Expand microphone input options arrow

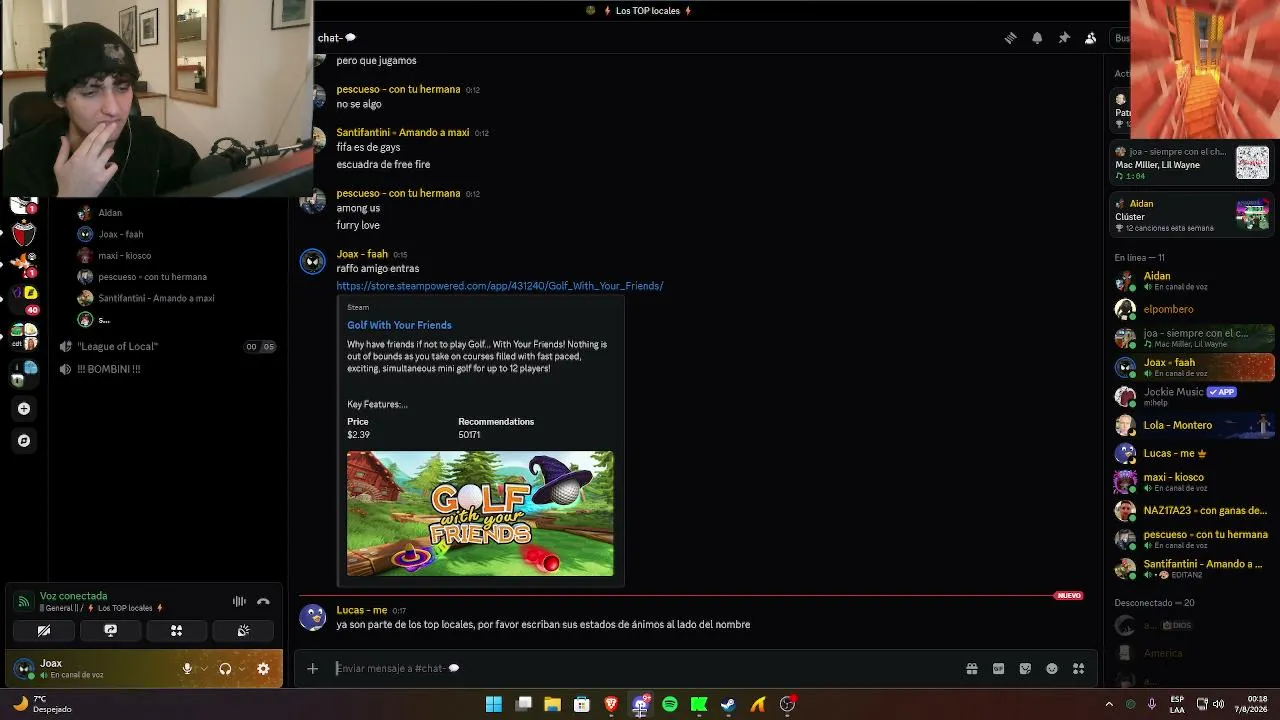(x=204, y=669)
